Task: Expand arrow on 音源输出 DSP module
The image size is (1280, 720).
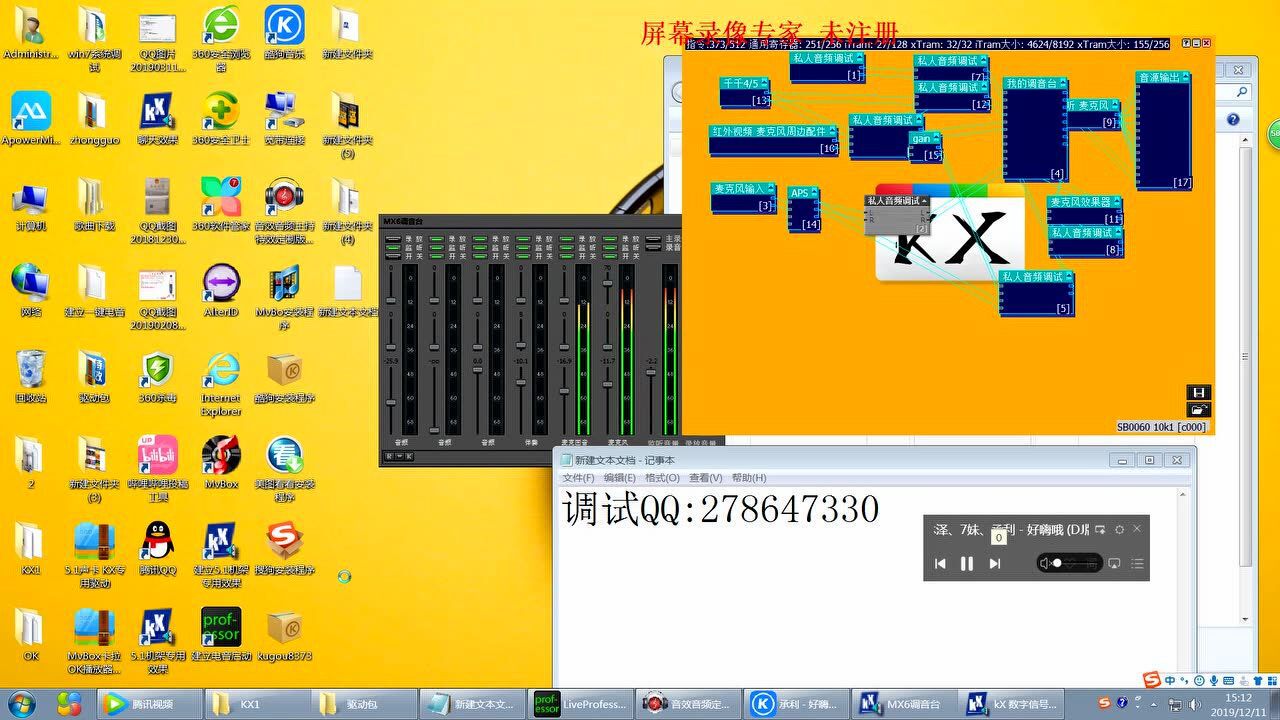Action: pyautogui.click(x=1186, y=77)
